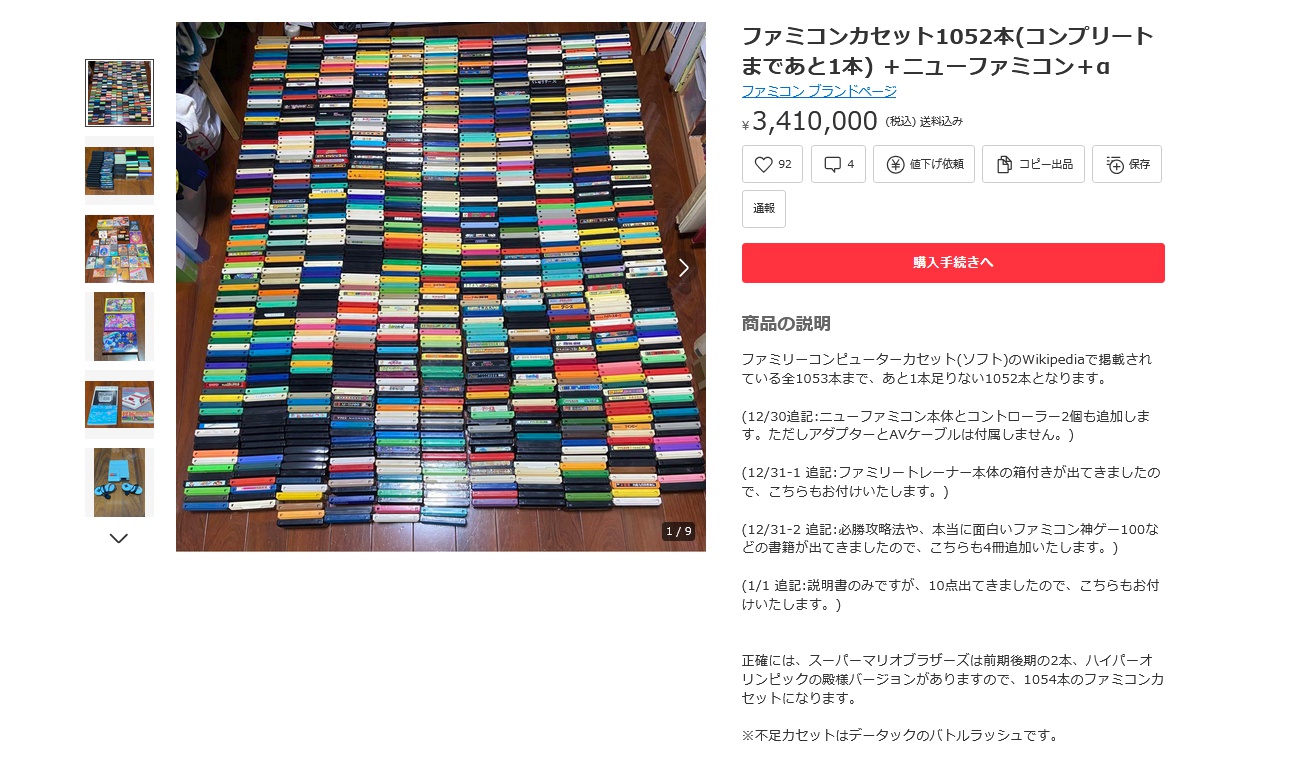The height and width of the screenshot is (761, 1301).
Task: Select third thumbnail showing boxed games
Action: pyautogui.click(x=119, y=248)
